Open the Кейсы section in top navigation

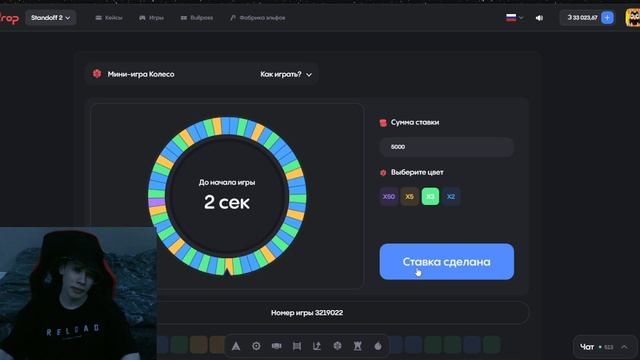109,18
